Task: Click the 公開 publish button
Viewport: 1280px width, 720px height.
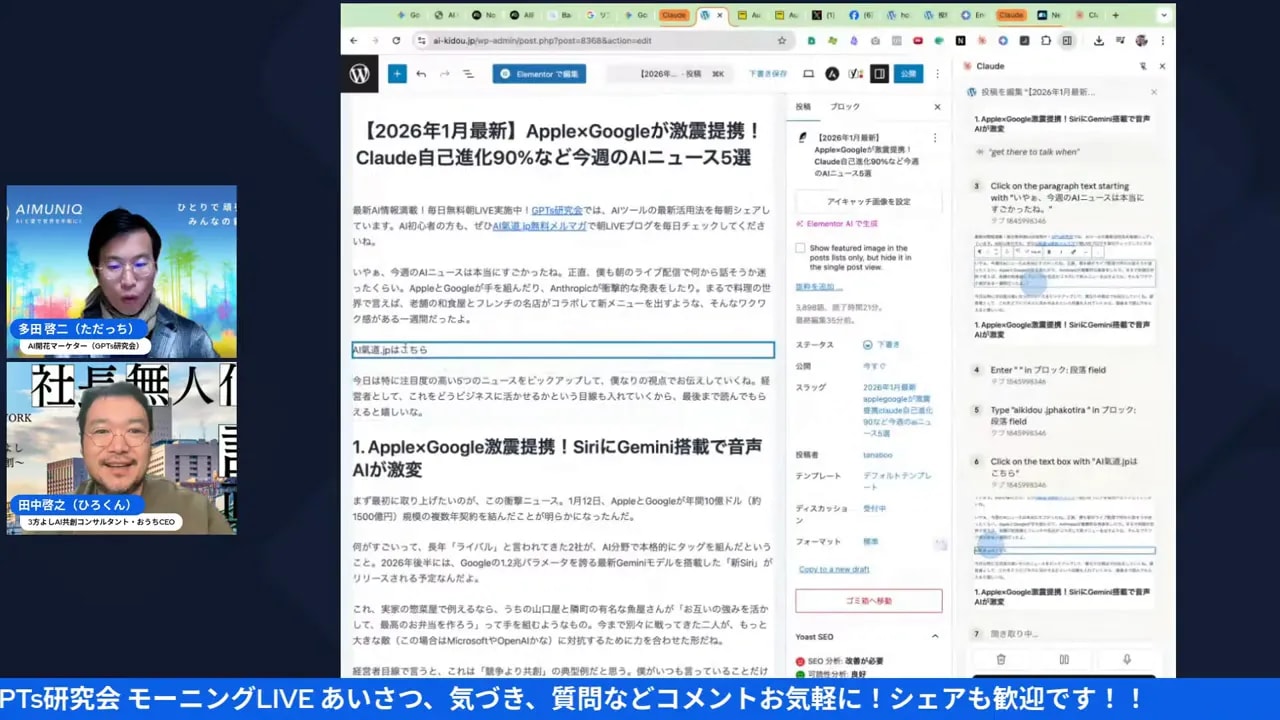Action: coord(907,73)
